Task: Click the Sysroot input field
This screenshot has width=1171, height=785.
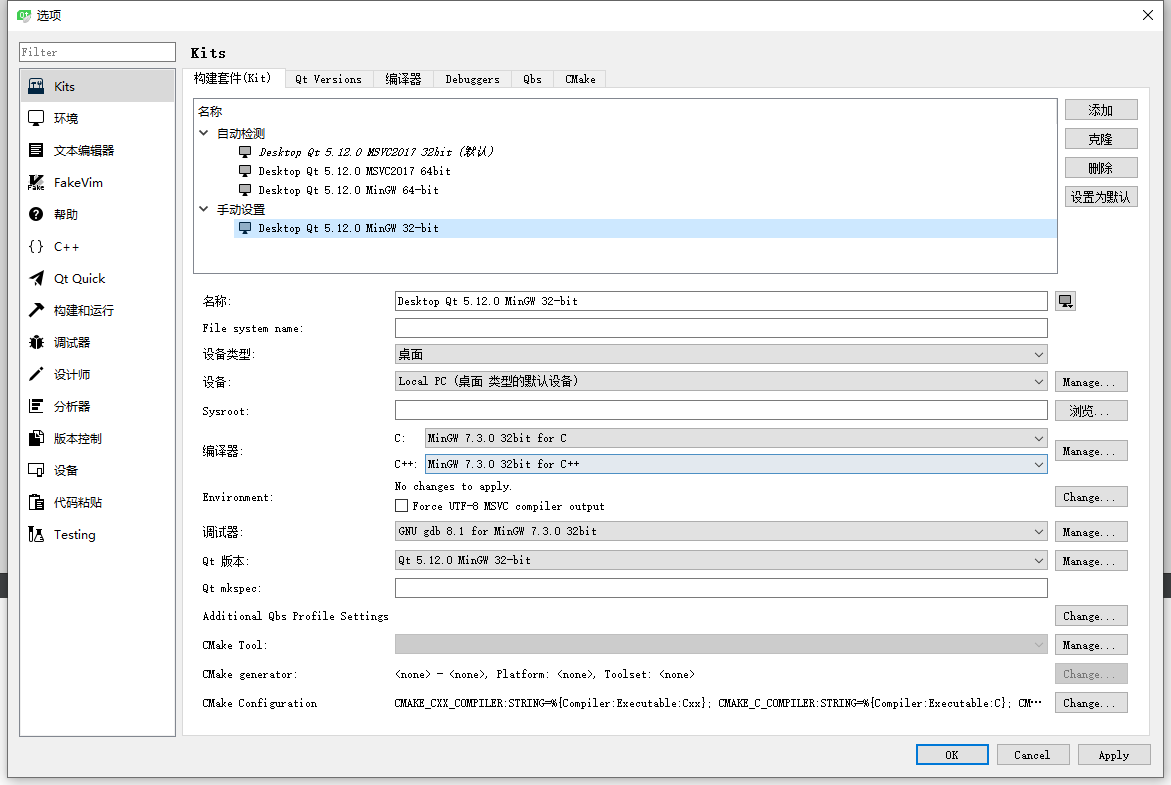Action: (721, 410)
